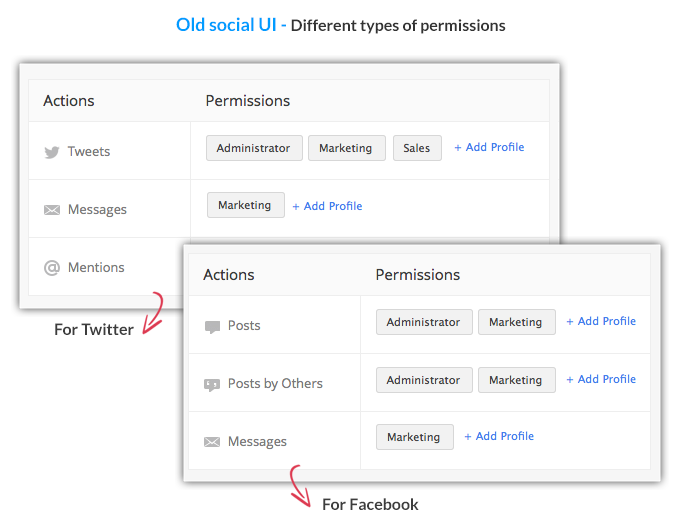Select the Sales profile tag
This screenshot has height=523, width=681.
[x=417, y=148]
